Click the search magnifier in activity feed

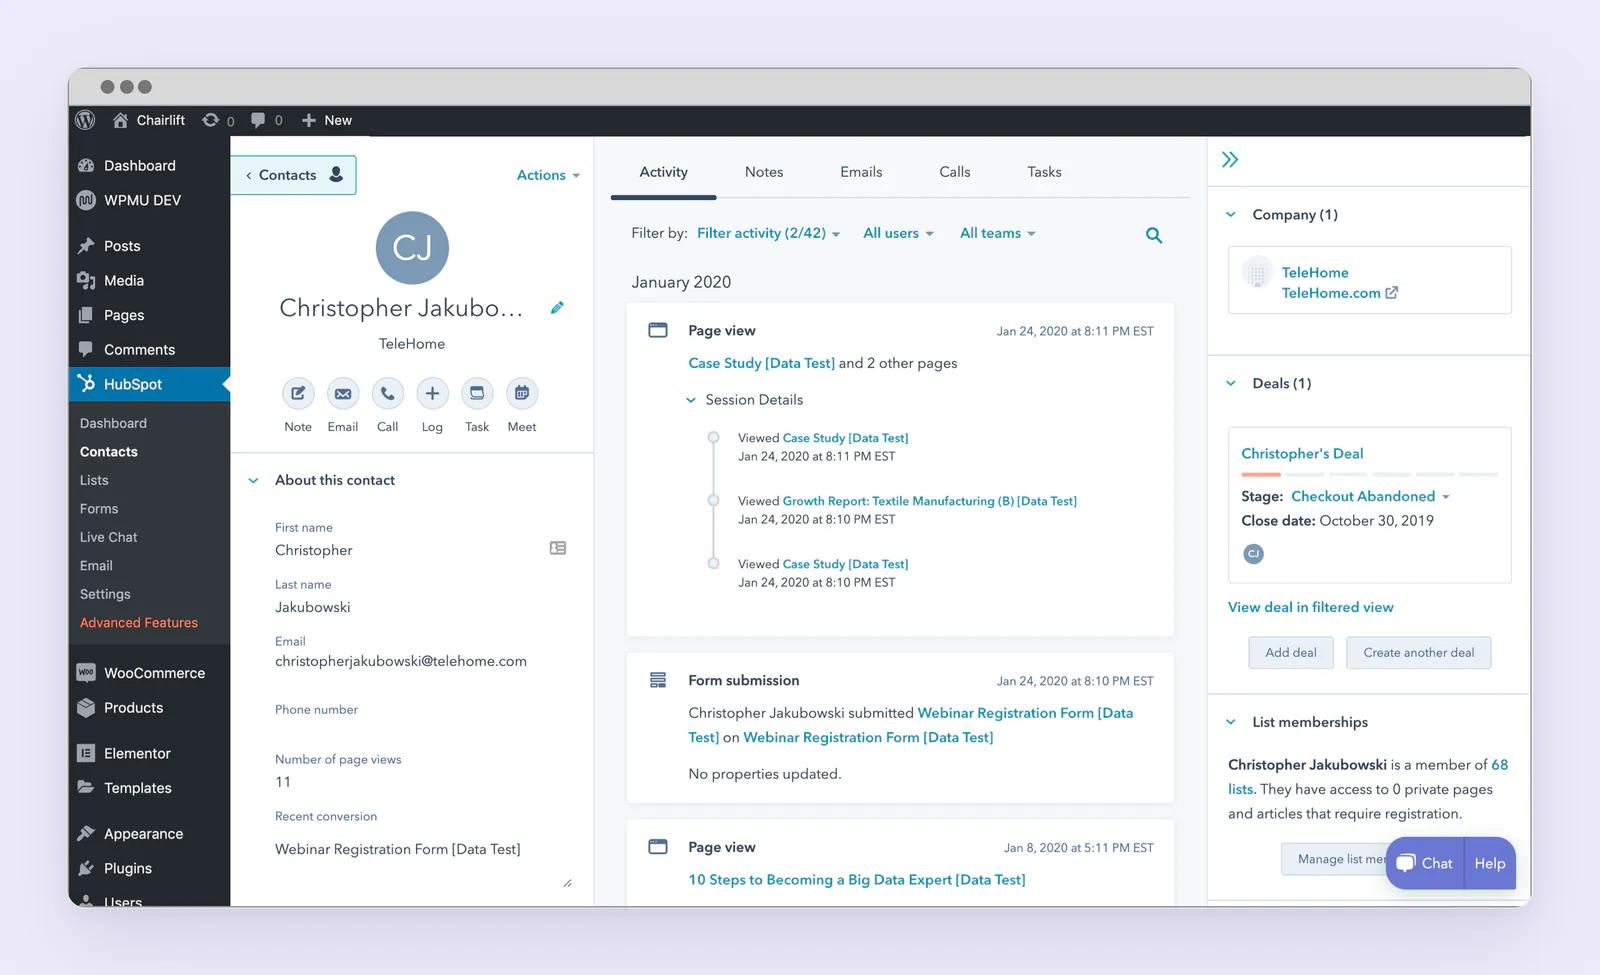click(x=1154, y=235)
